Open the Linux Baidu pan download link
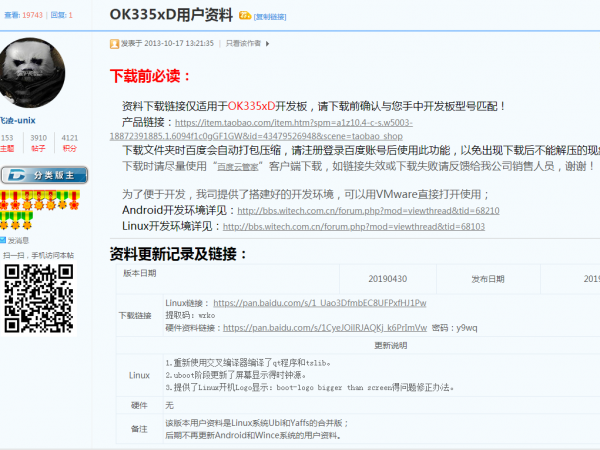This screenshot has width=600, height=450. [x=320, y=302]
